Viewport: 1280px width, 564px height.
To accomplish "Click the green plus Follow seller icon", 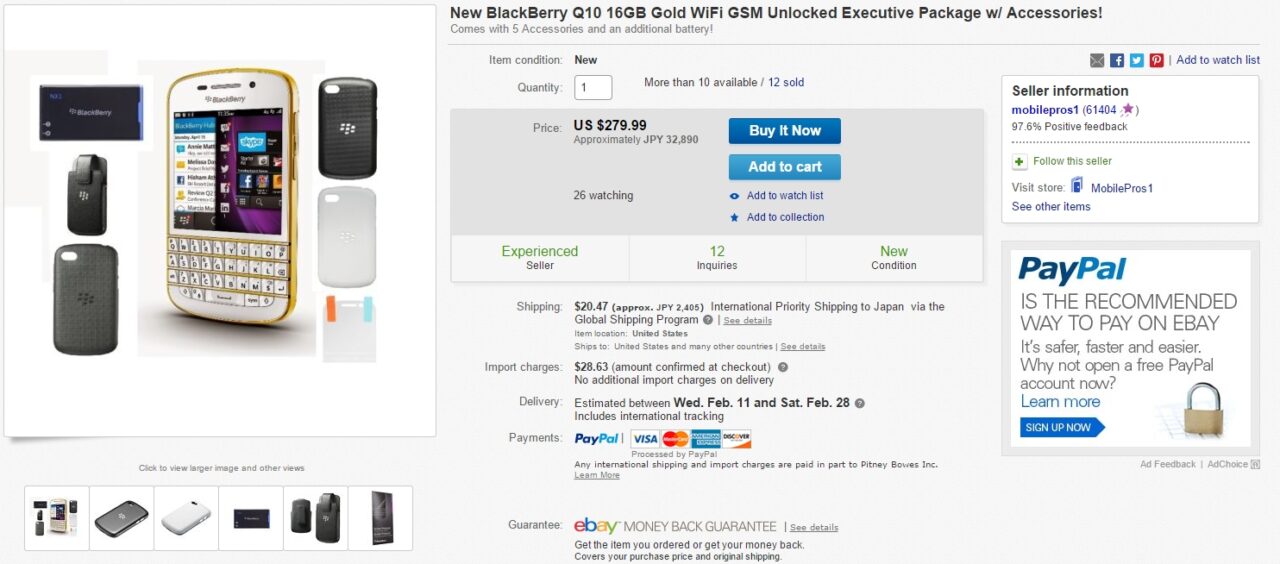I will coord(1019,162).
